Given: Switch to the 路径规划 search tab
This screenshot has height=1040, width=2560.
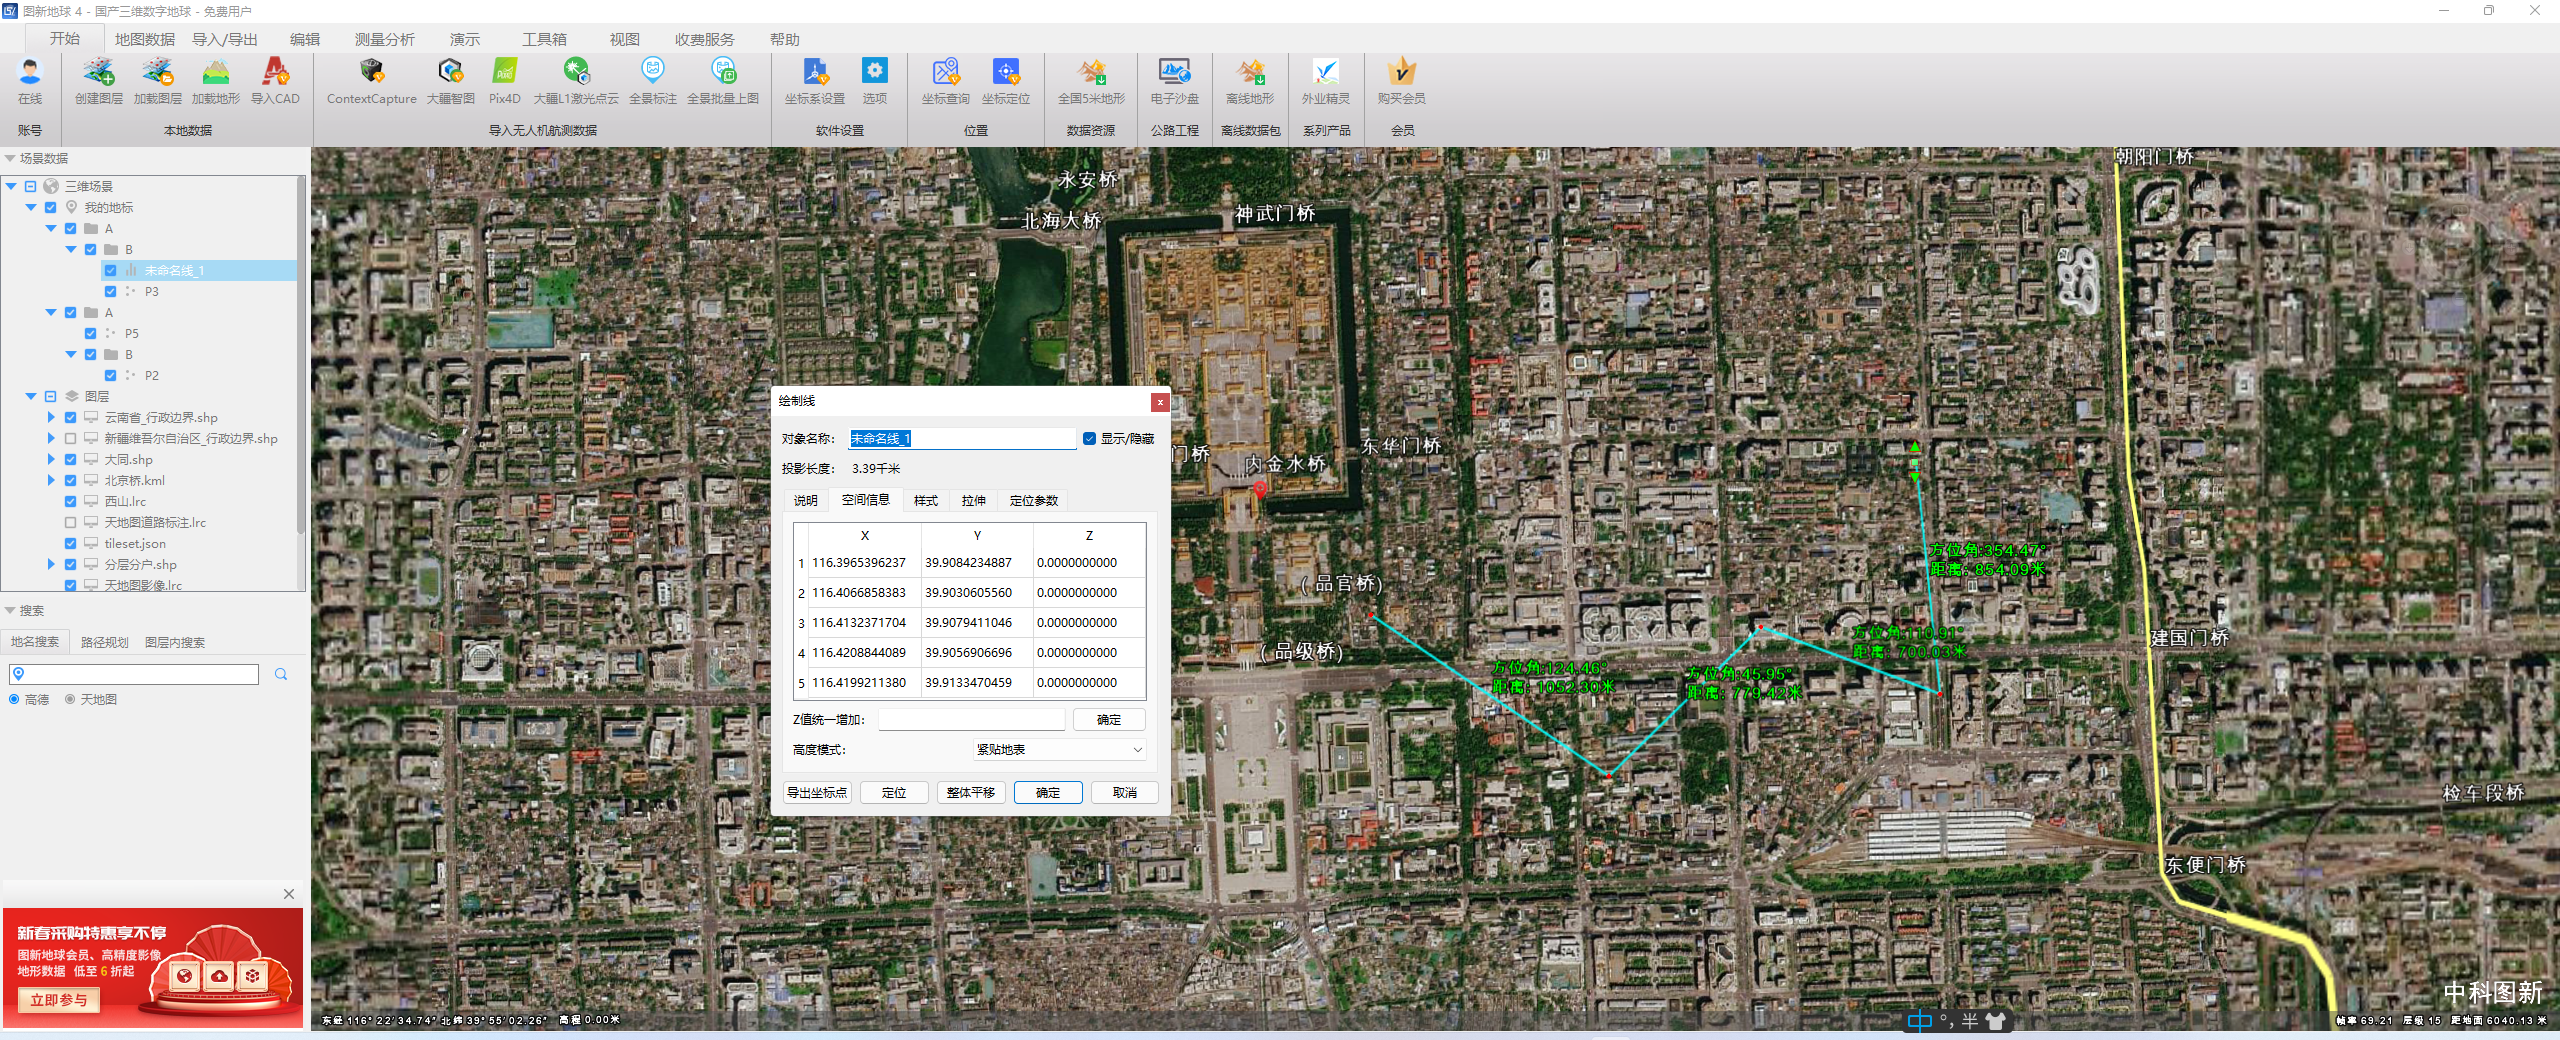Looking at the screenshot, I should coord(104,642).
